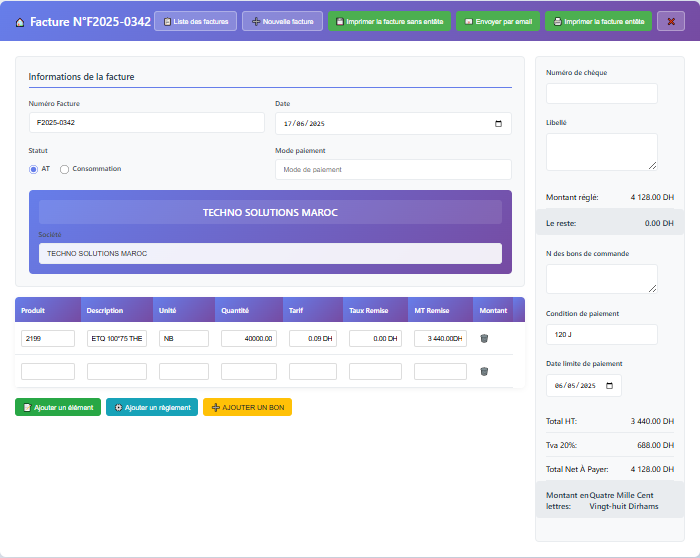Click Total HT value 3 440.00 DH
The height and width of the screenshot is (558, 700).
(652, 421)
